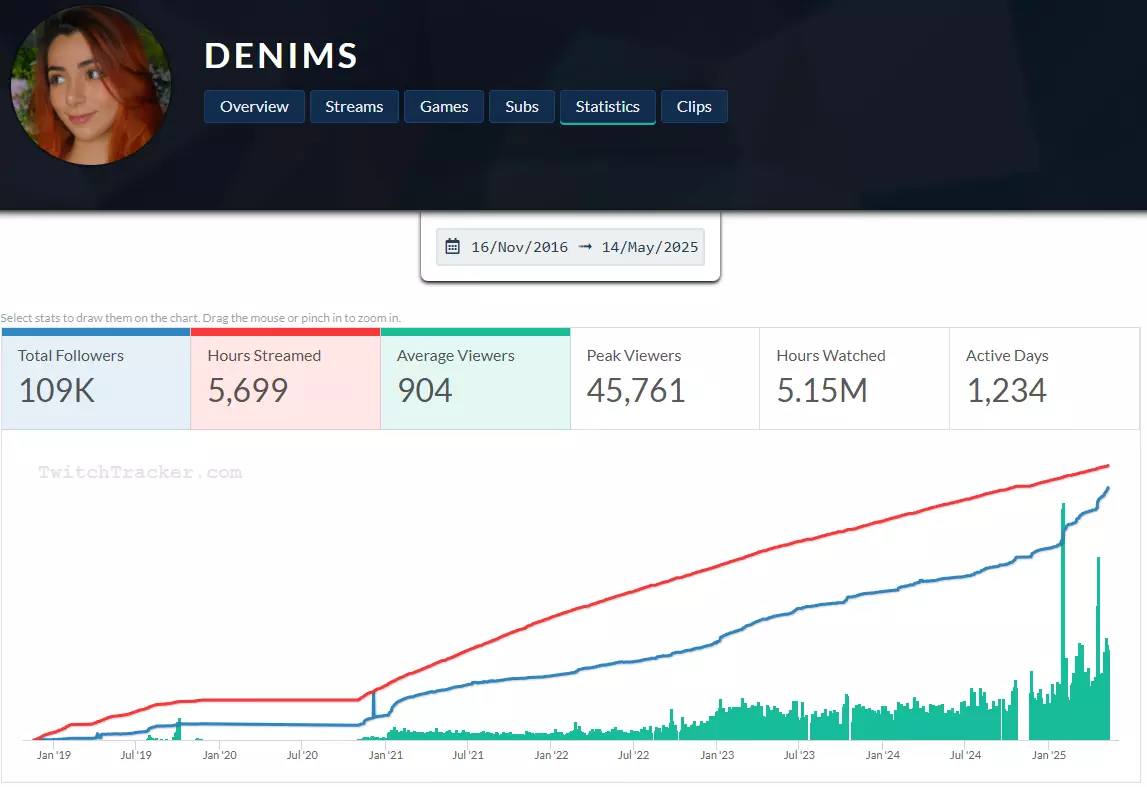The image size is (1147, 787).
Task: Click the calendar icon in date range
Action: [x=453, y=246]
